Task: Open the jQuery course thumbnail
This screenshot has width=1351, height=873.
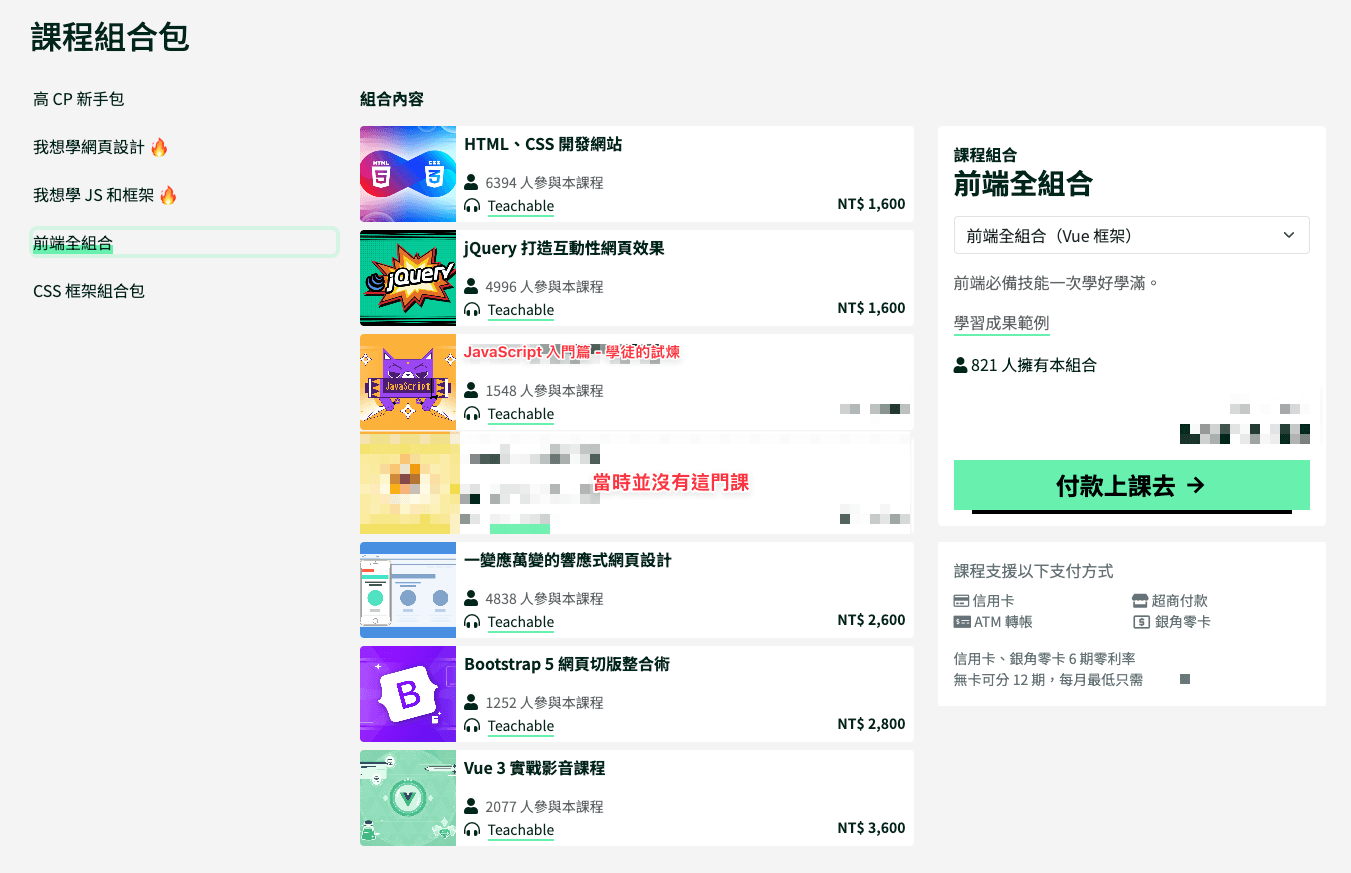Action: pos(408,278)
